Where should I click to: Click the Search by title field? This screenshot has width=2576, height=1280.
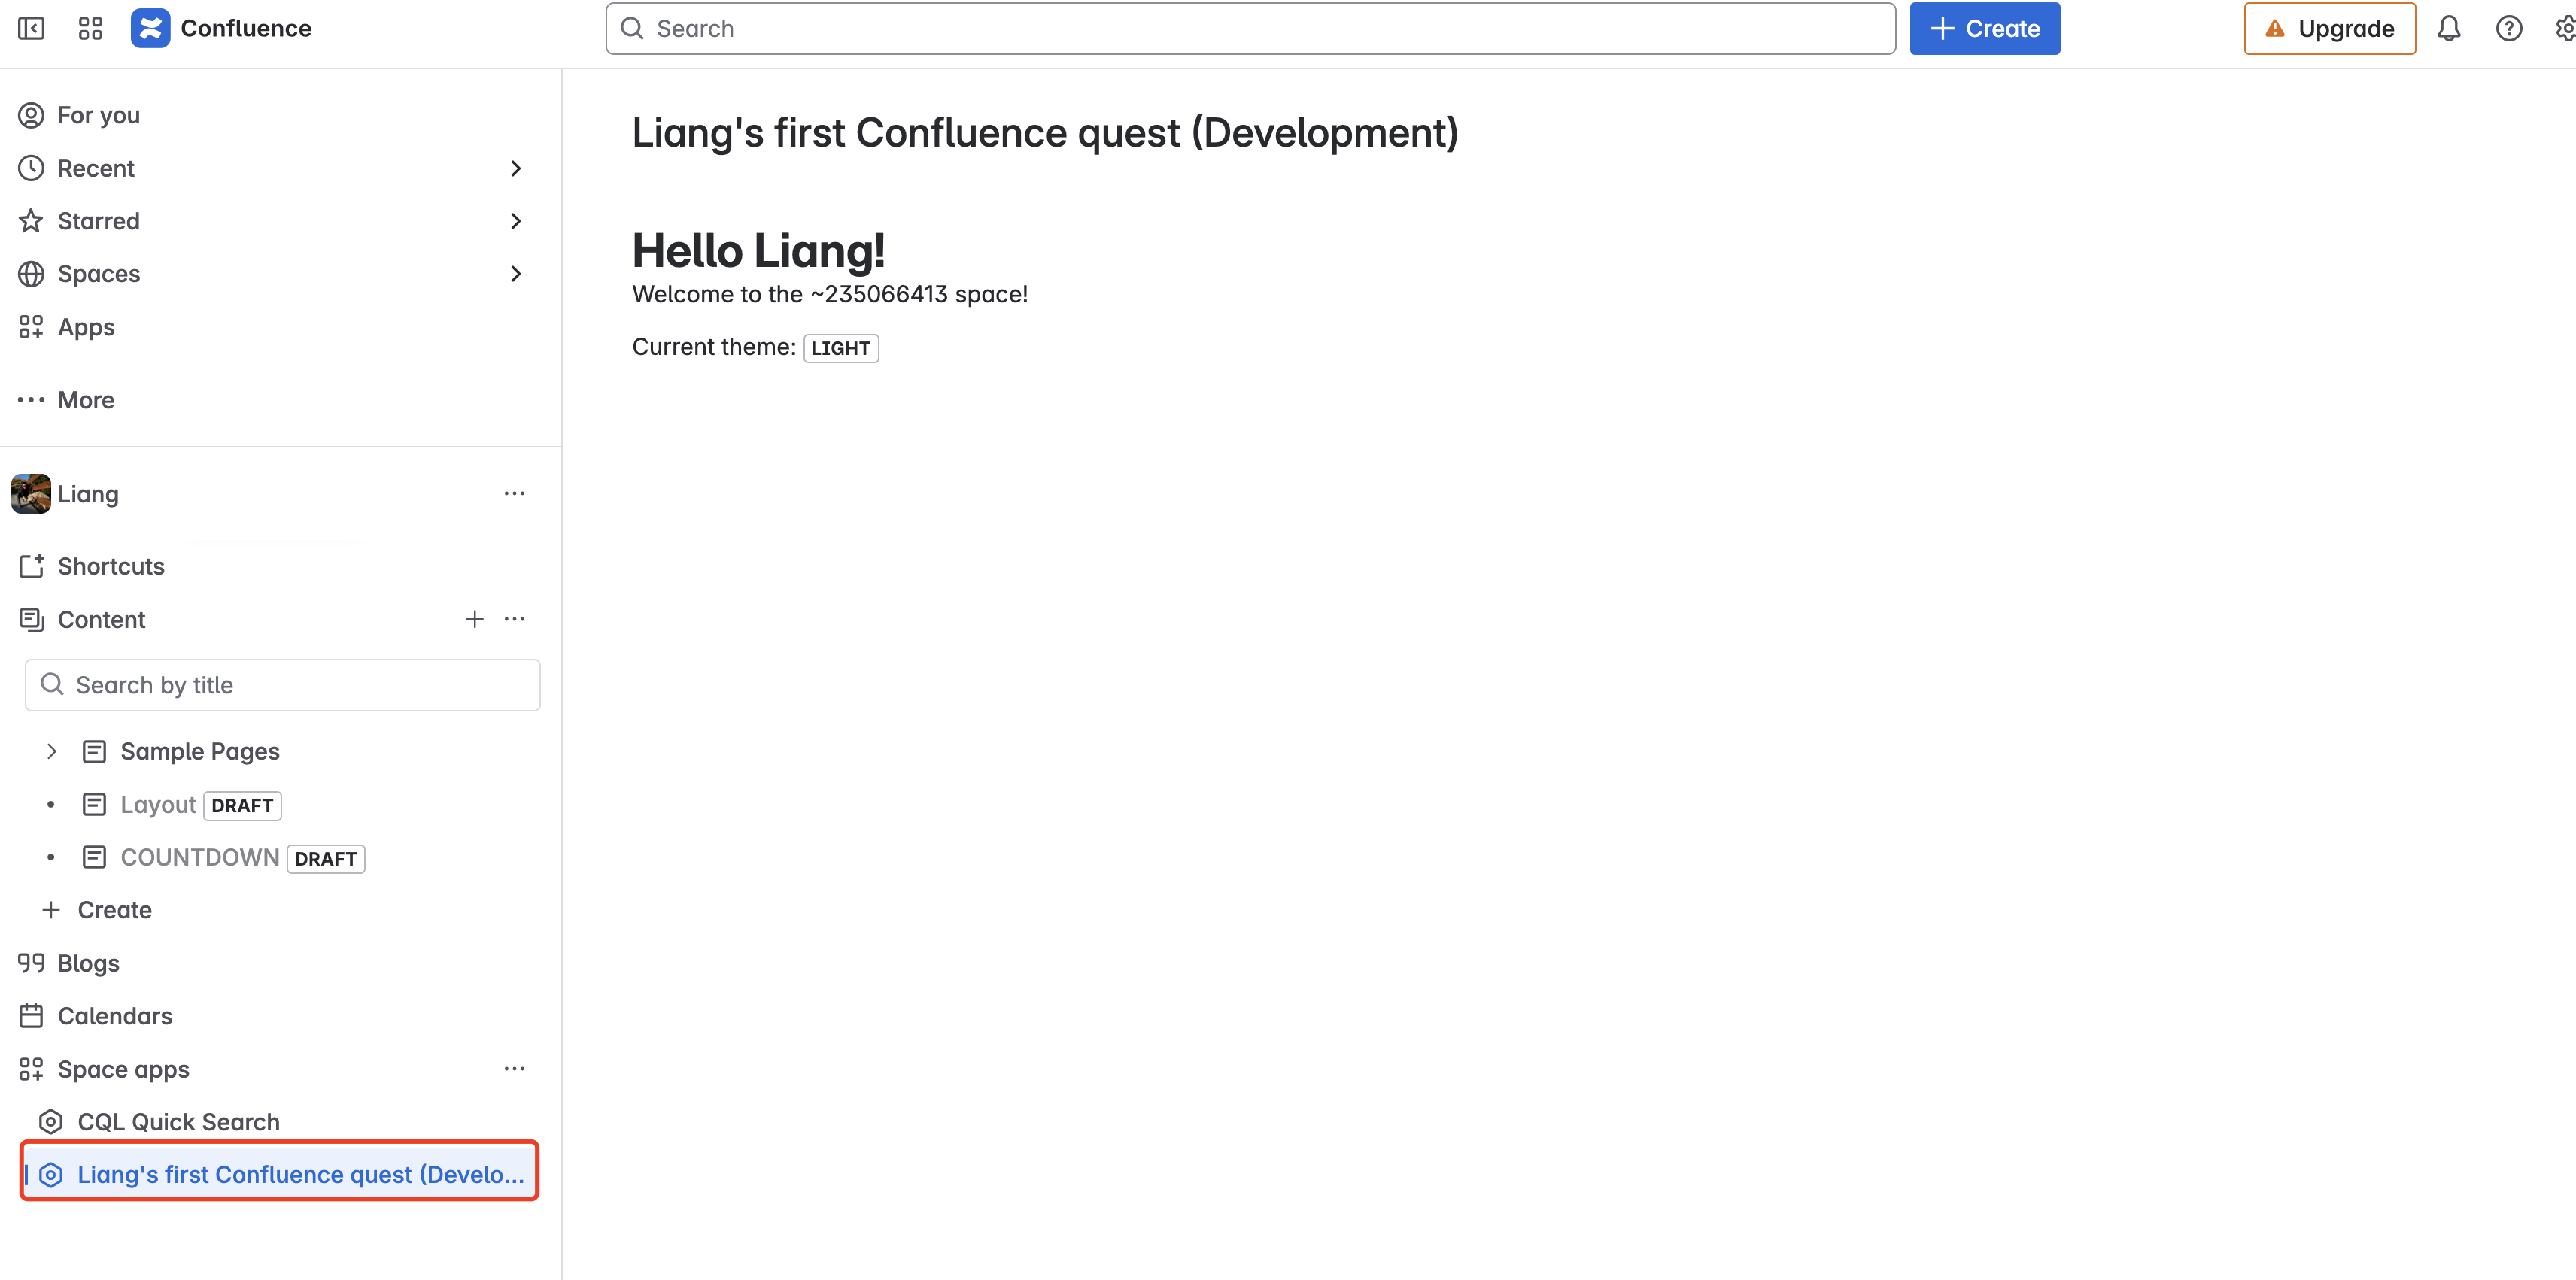pyautogui.click(x=282, y=685)
